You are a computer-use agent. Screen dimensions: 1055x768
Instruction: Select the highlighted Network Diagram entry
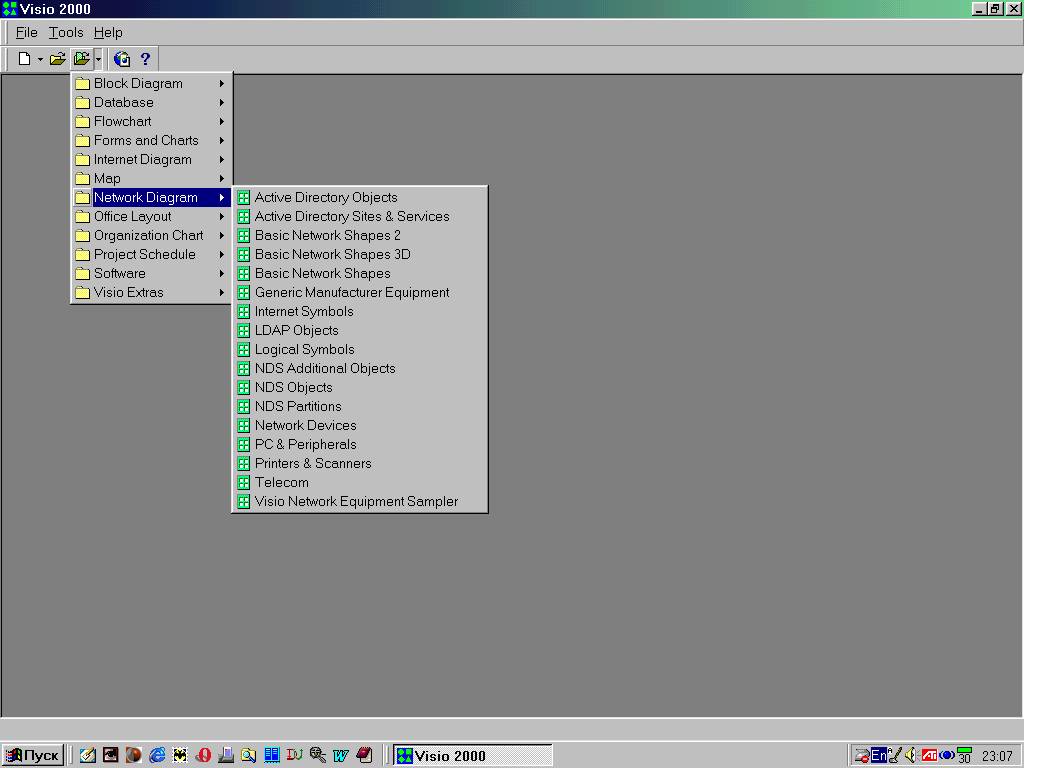151,197
